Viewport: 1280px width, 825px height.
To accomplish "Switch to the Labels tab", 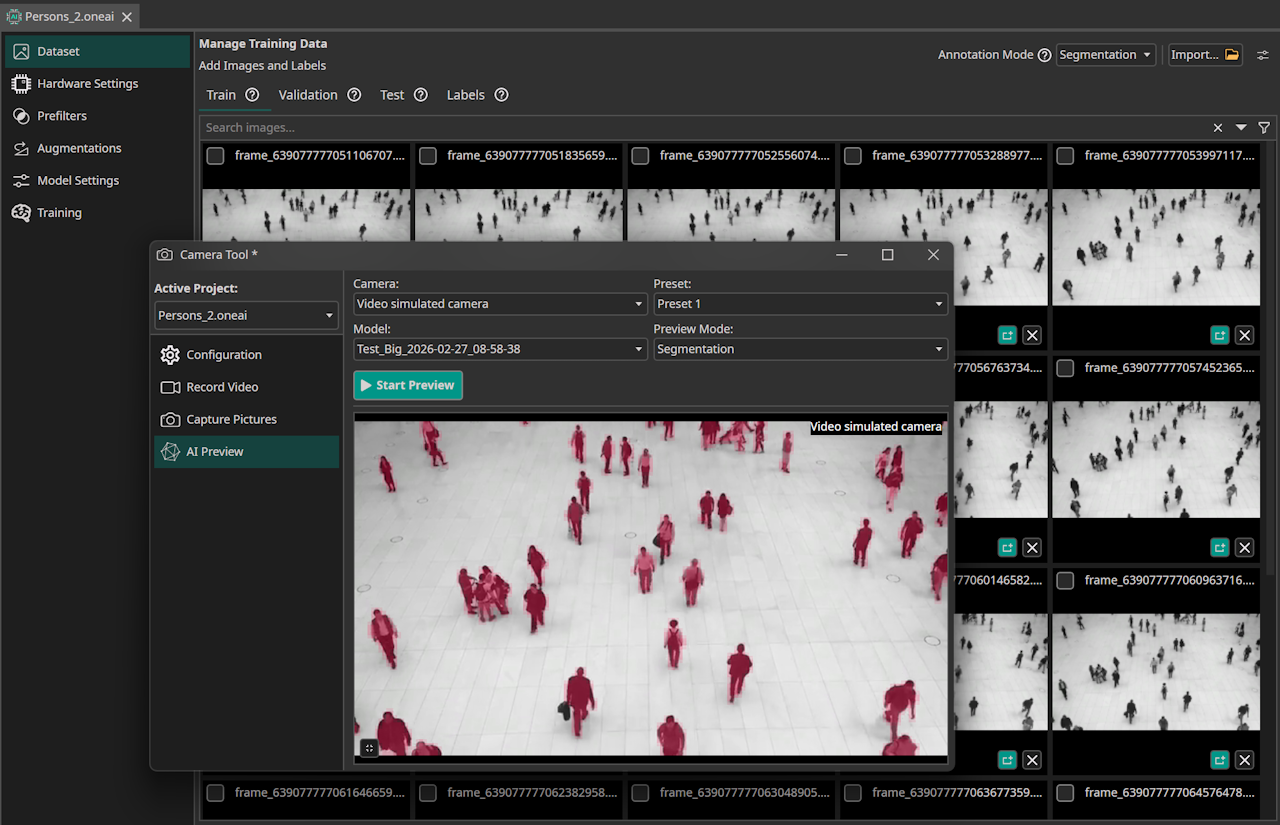I will pyautogui.click(x=465, y=95).
